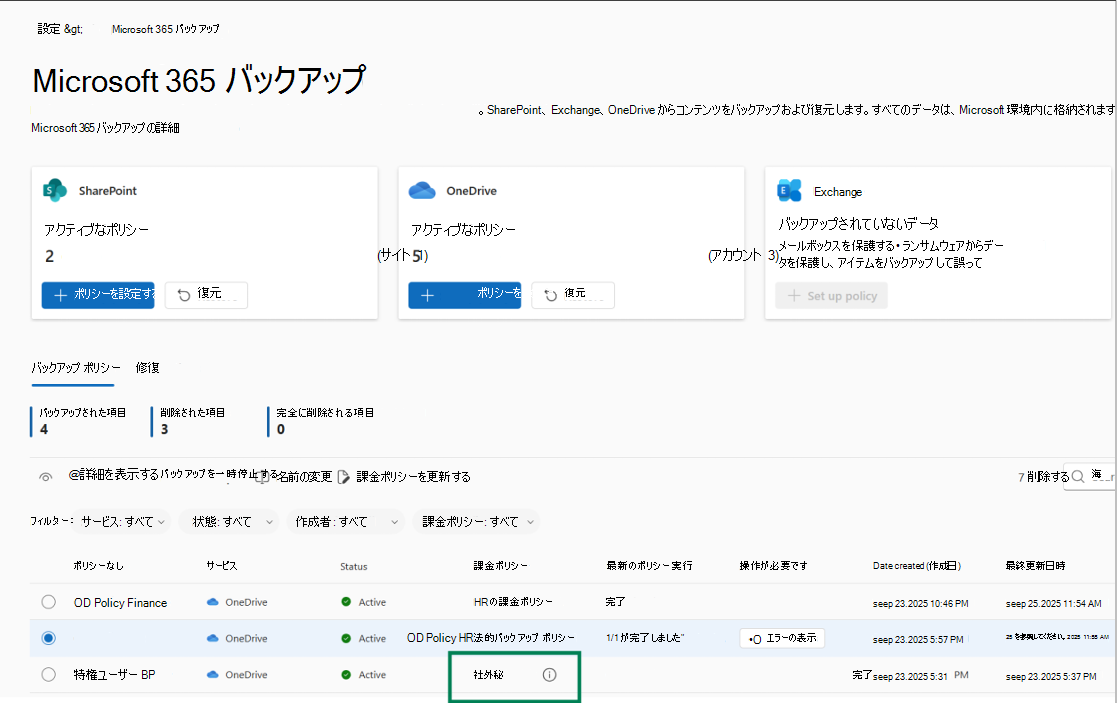Click the search magnifier icon

[x=1078, y=477]
